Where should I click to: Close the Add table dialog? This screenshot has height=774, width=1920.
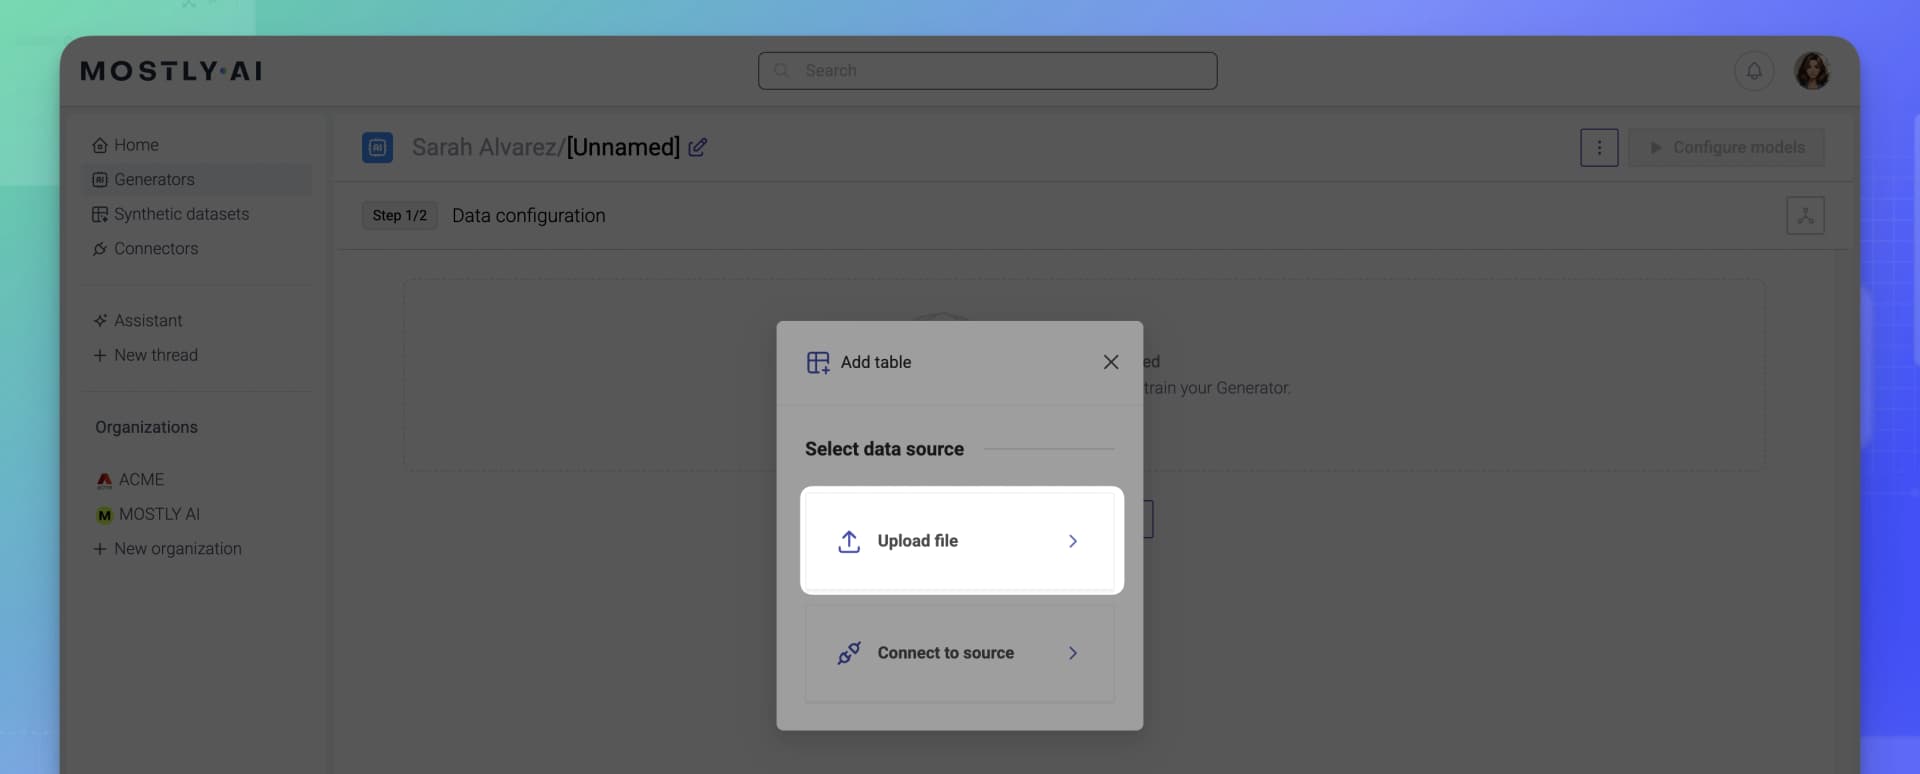pyautogui.click(x=1110, y=362)
